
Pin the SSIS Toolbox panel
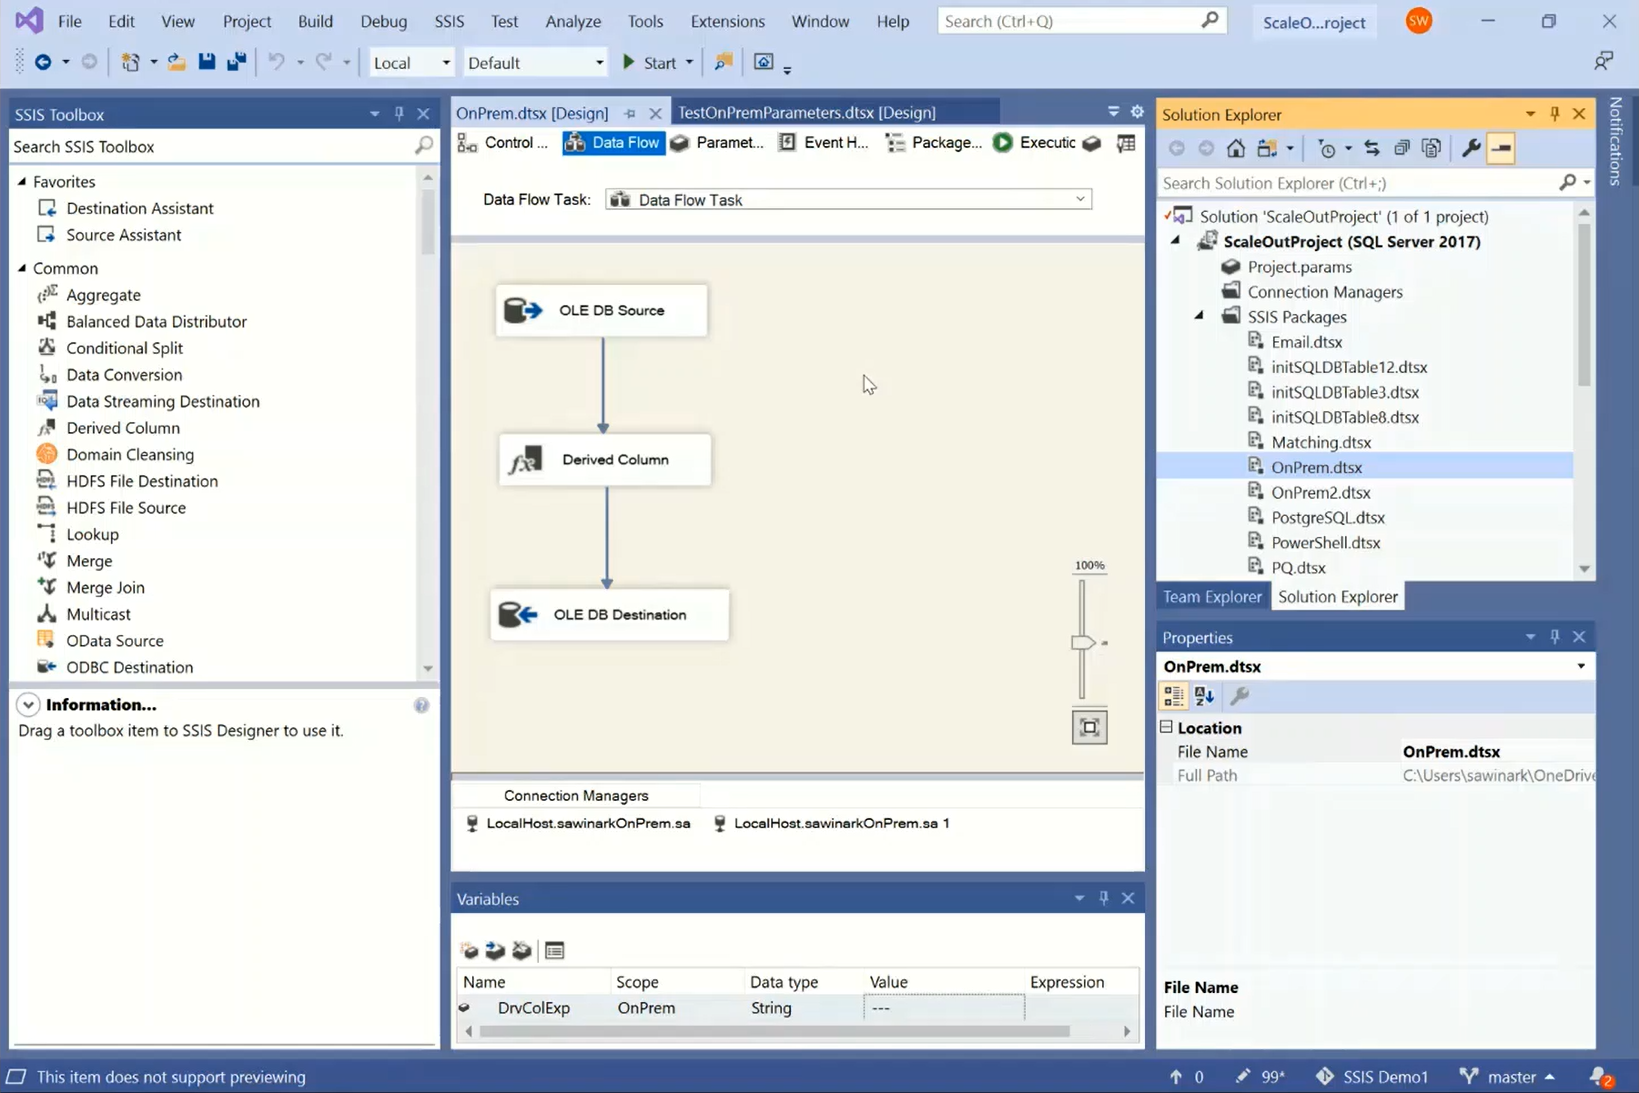pyautogui.click(x=398, y=113)
